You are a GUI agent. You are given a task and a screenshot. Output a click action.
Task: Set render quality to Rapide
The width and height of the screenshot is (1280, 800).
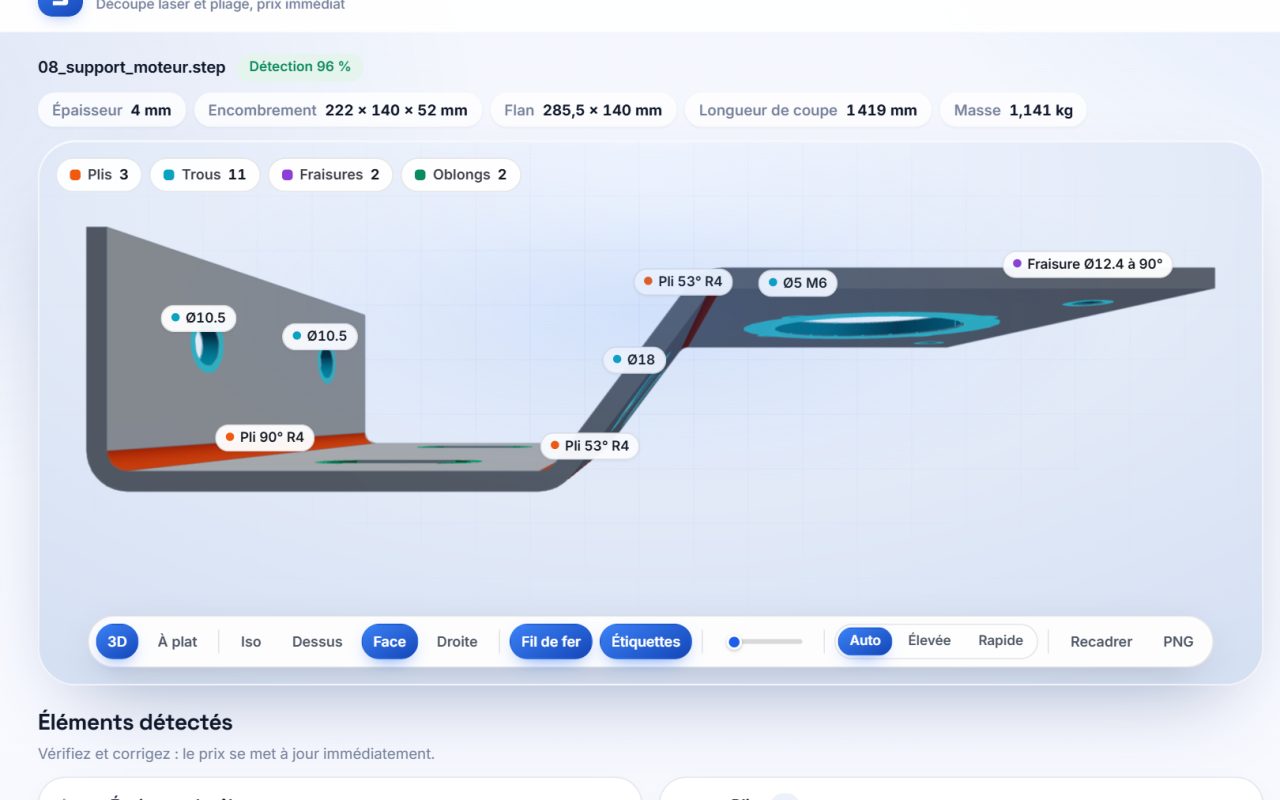(x=1000, y=641)
